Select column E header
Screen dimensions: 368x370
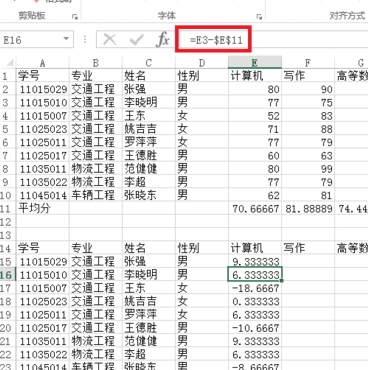[x=255, y=62]
